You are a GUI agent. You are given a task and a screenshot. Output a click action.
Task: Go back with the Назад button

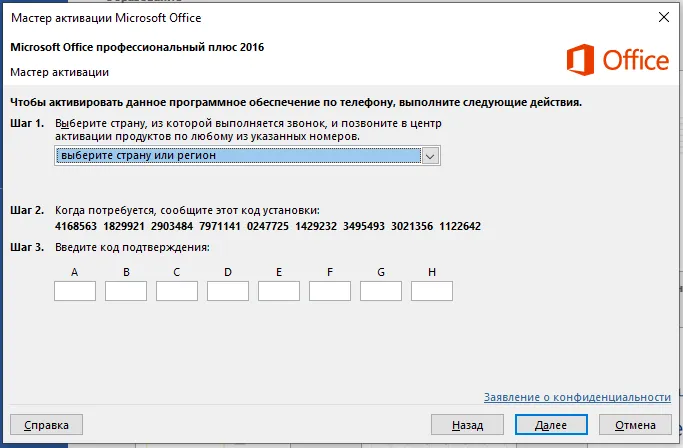pos(467,425)
